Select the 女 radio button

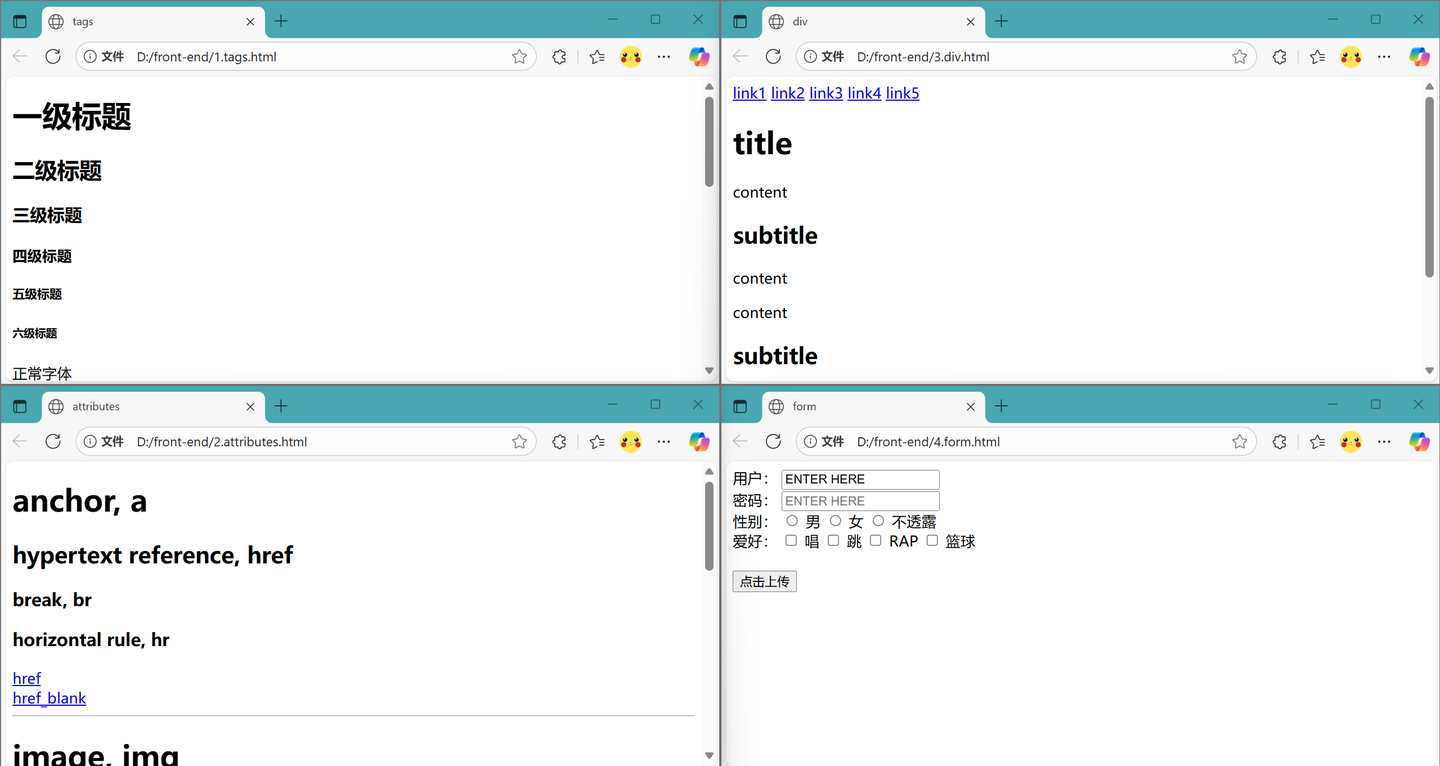click(x=835, y=521)
